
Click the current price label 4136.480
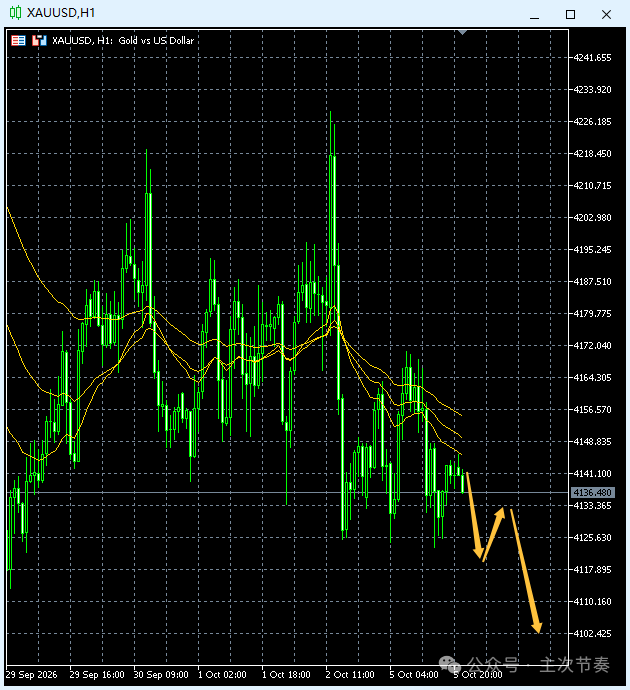[593, 492]
